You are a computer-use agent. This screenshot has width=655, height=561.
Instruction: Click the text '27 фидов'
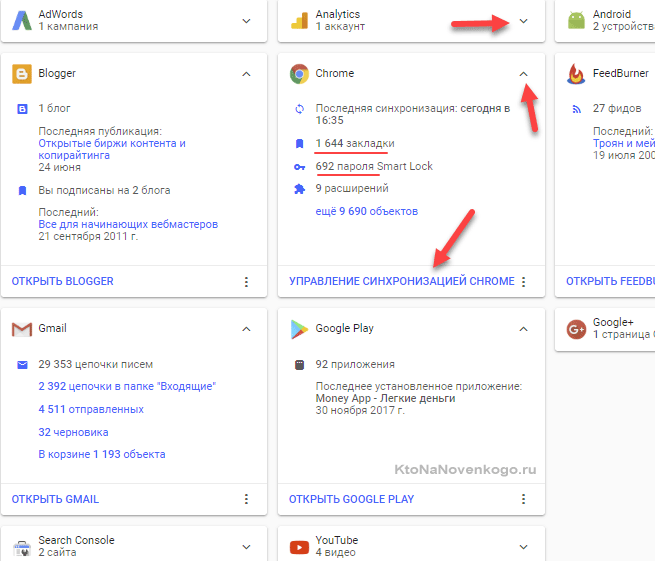pyautogui.click(x=617, y=109)
